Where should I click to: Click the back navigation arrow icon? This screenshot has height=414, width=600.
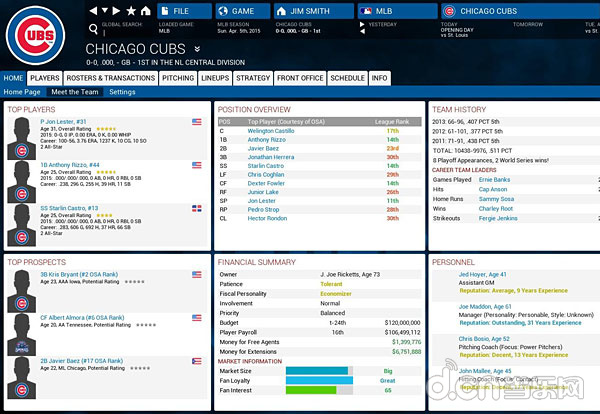point(93,11)
